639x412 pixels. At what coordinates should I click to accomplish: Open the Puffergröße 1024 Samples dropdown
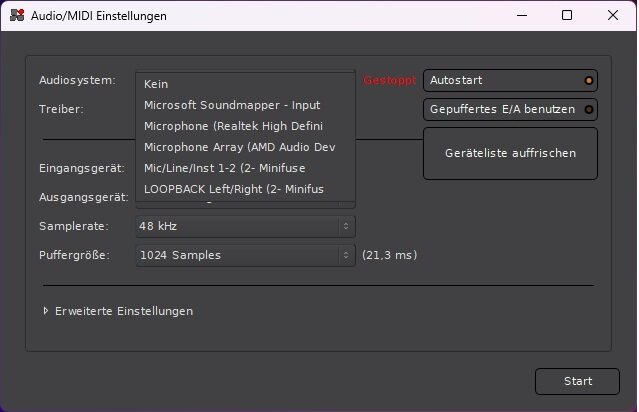click(x=245, y=255)
